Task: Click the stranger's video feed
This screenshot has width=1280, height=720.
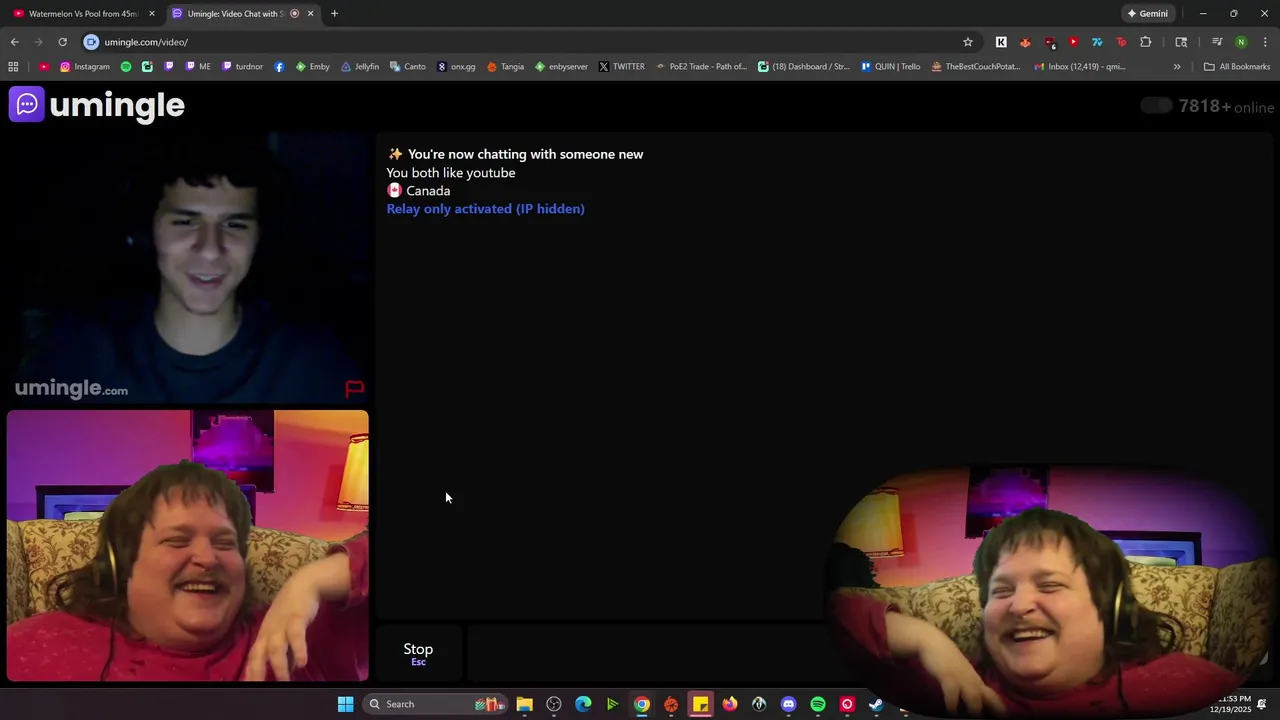Action: 188,268
